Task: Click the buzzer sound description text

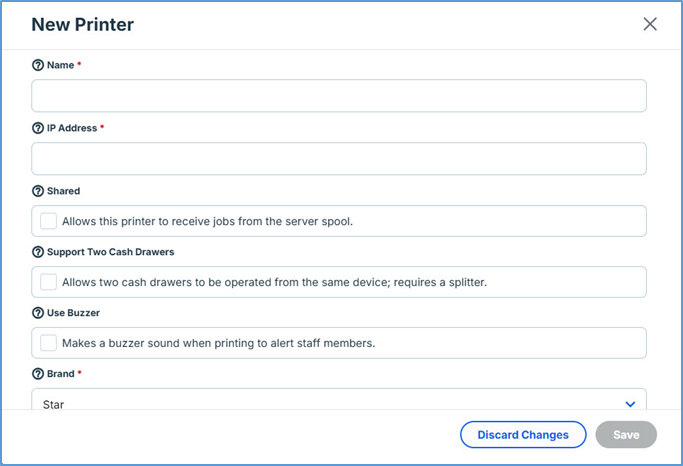Action: pyautogui.click(x=218, y=343)
